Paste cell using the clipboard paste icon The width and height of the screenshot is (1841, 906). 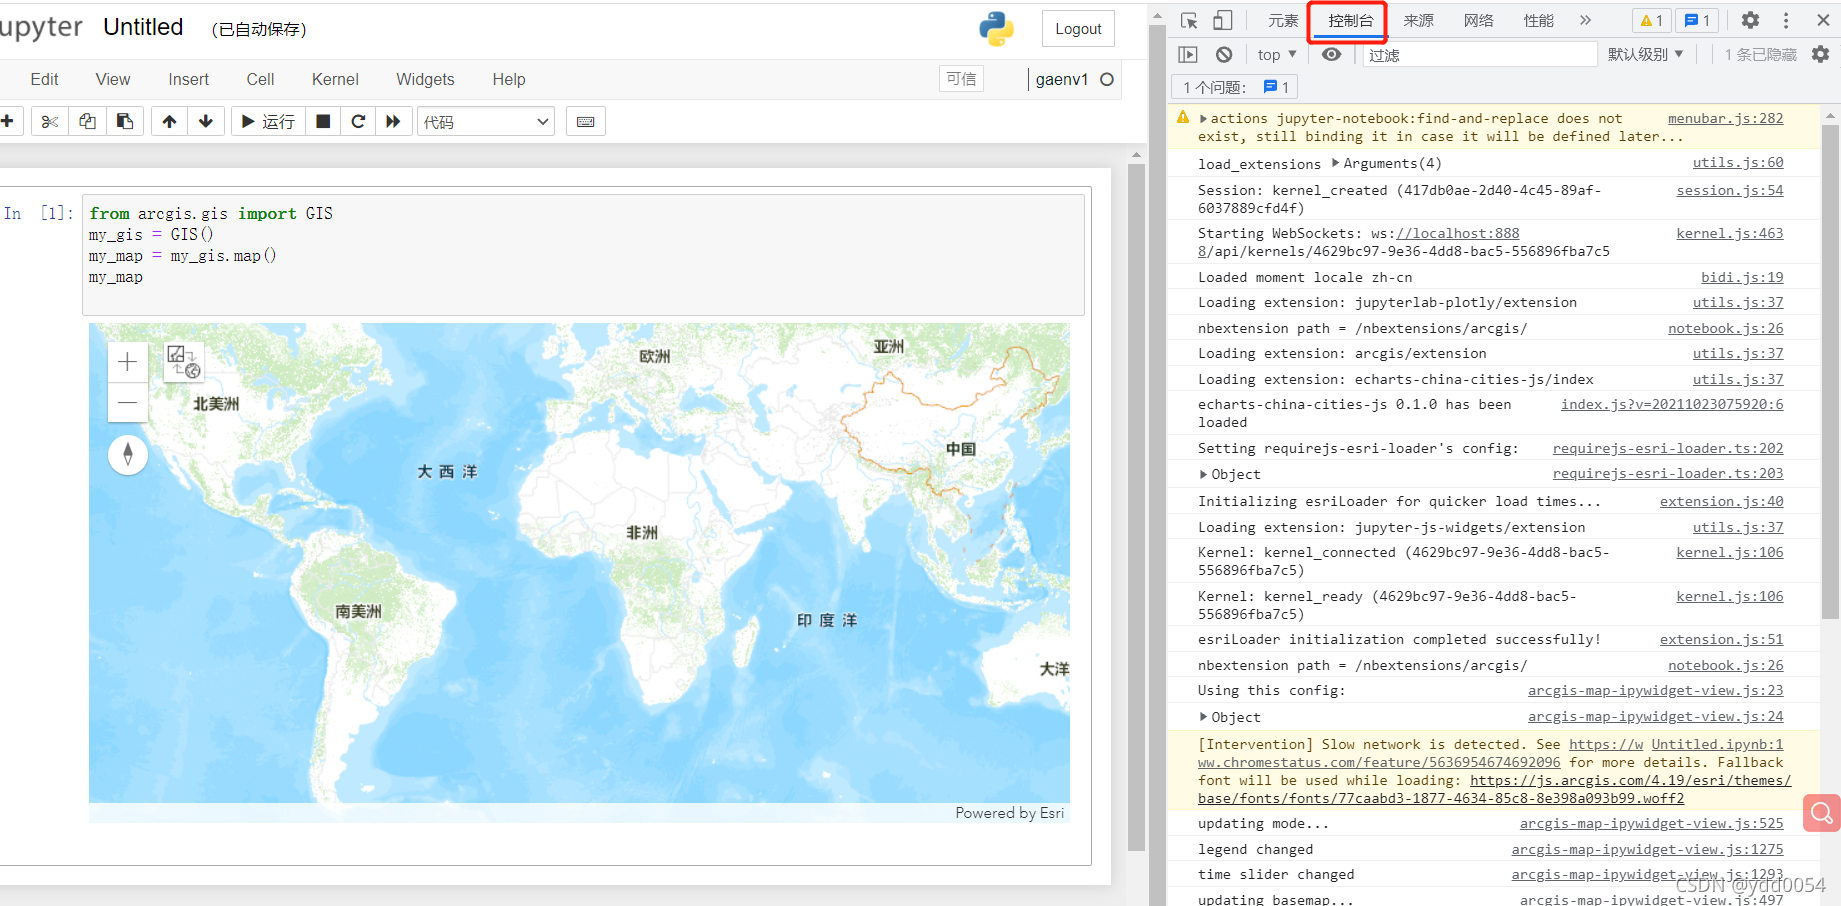(124, 121)
